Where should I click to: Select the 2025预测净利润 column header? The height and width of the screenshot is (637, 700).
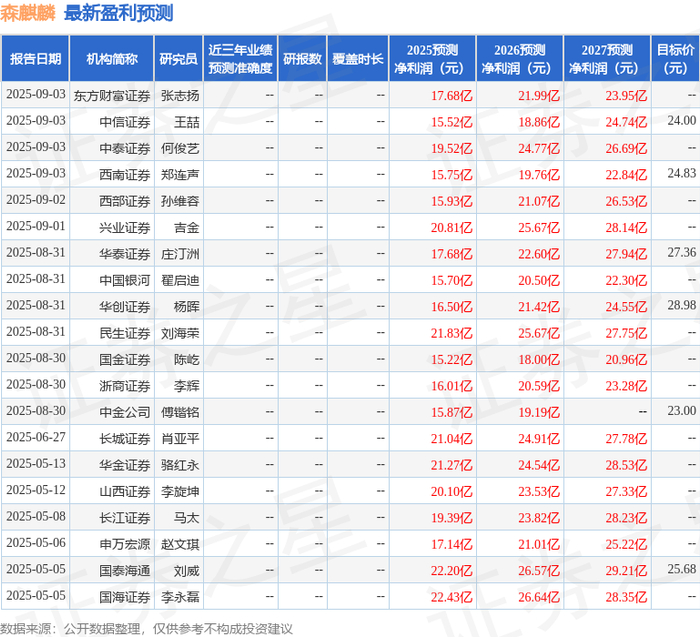433,59
